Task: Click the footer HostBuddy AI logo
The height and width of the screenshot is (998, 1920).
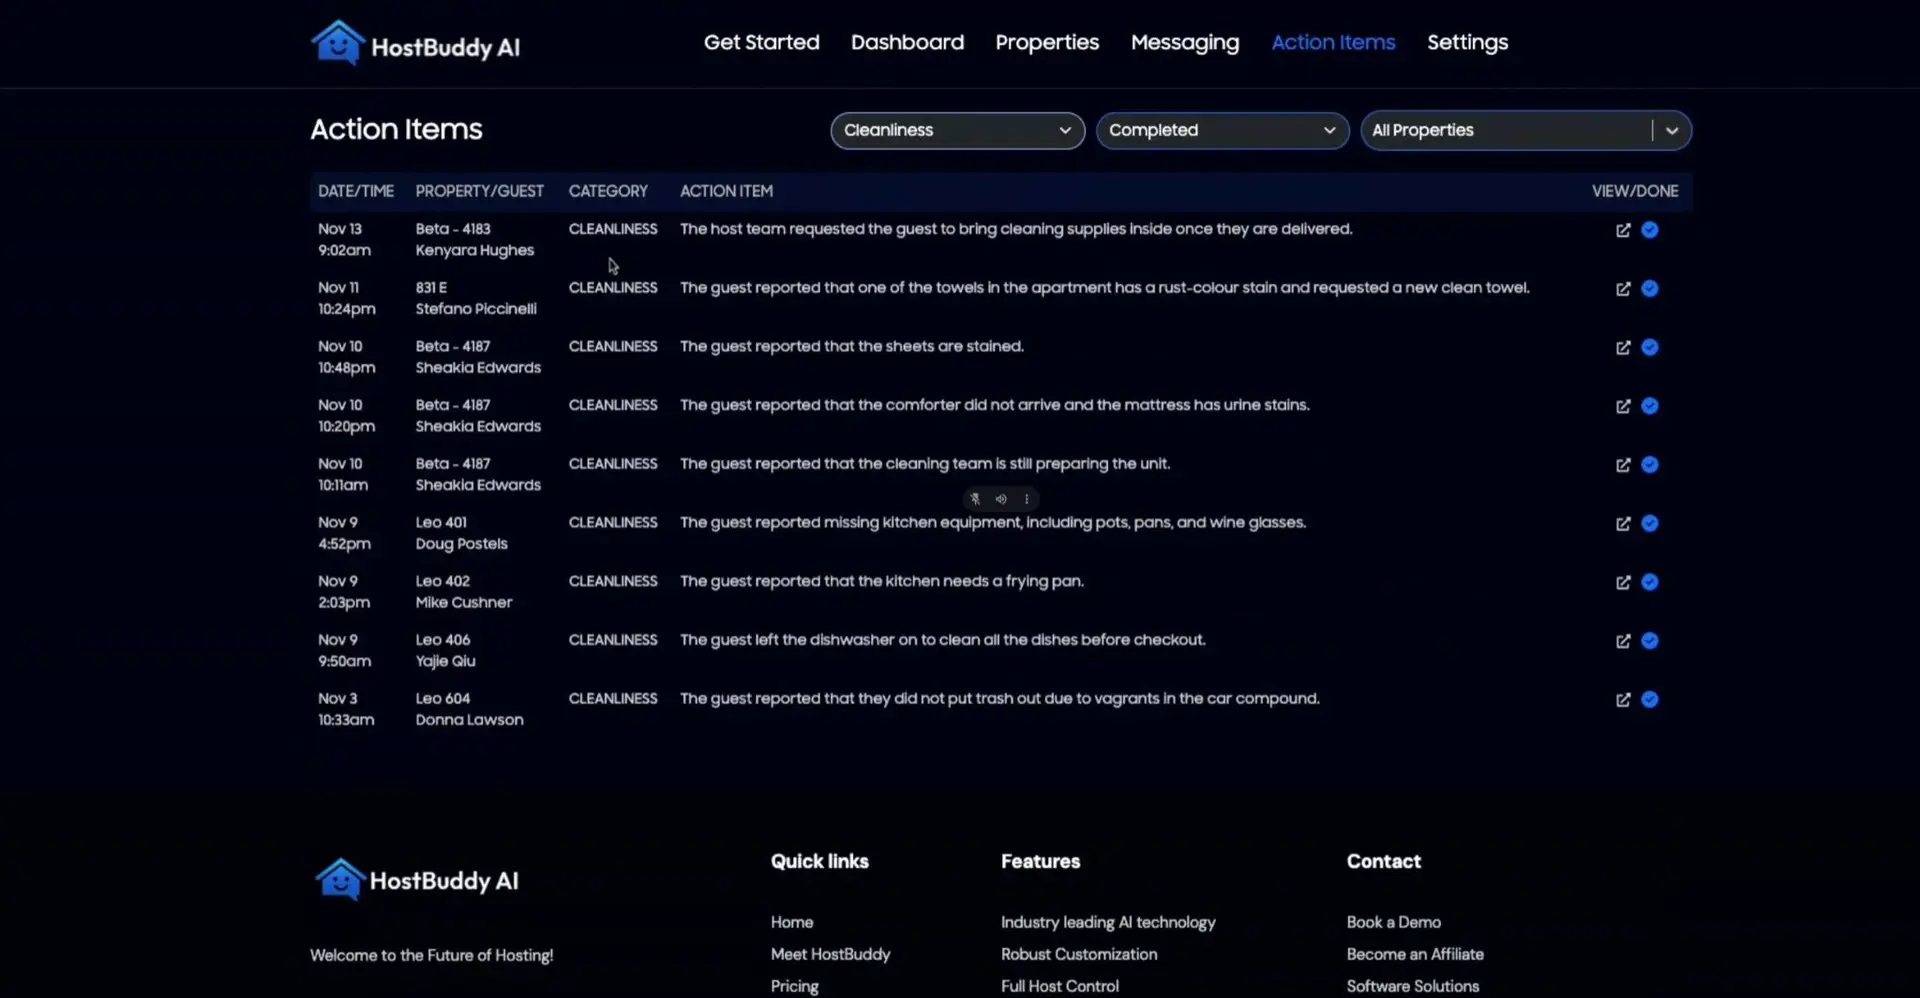Action: point(416,880)
